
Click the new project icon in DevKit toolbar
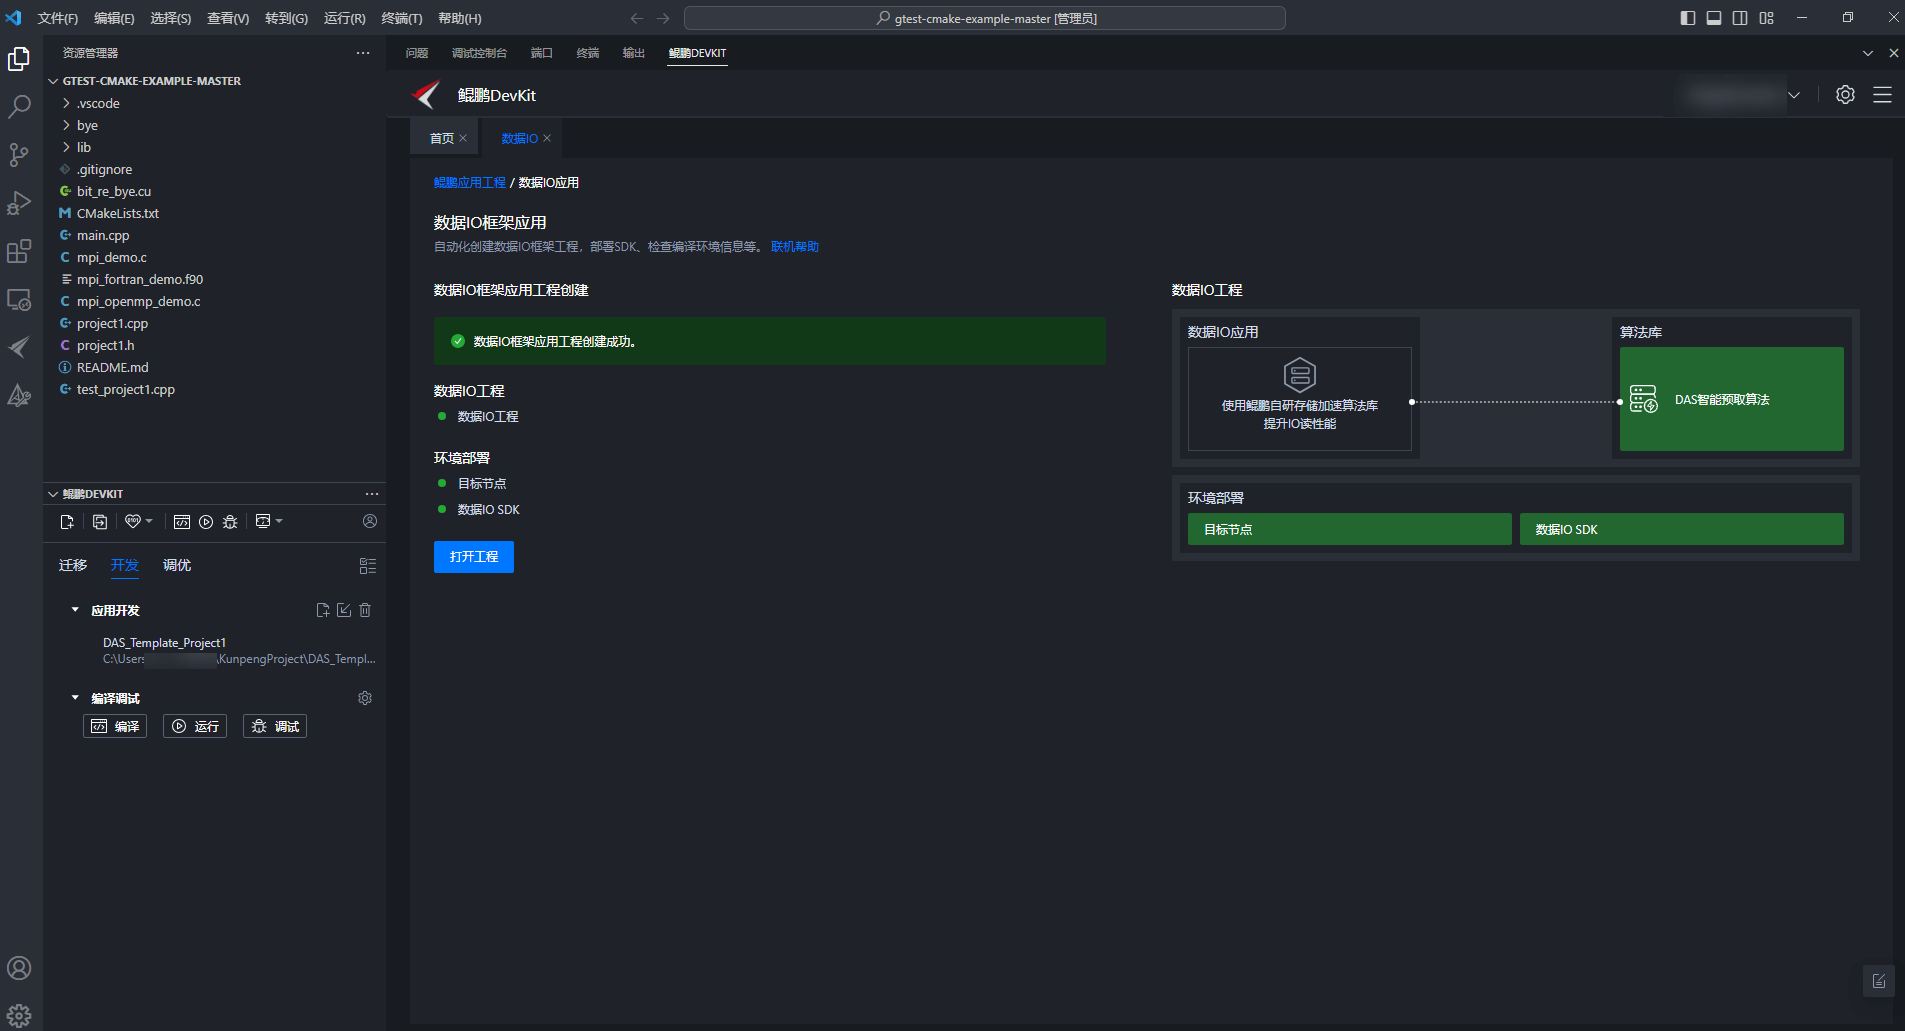pos(67,521)
